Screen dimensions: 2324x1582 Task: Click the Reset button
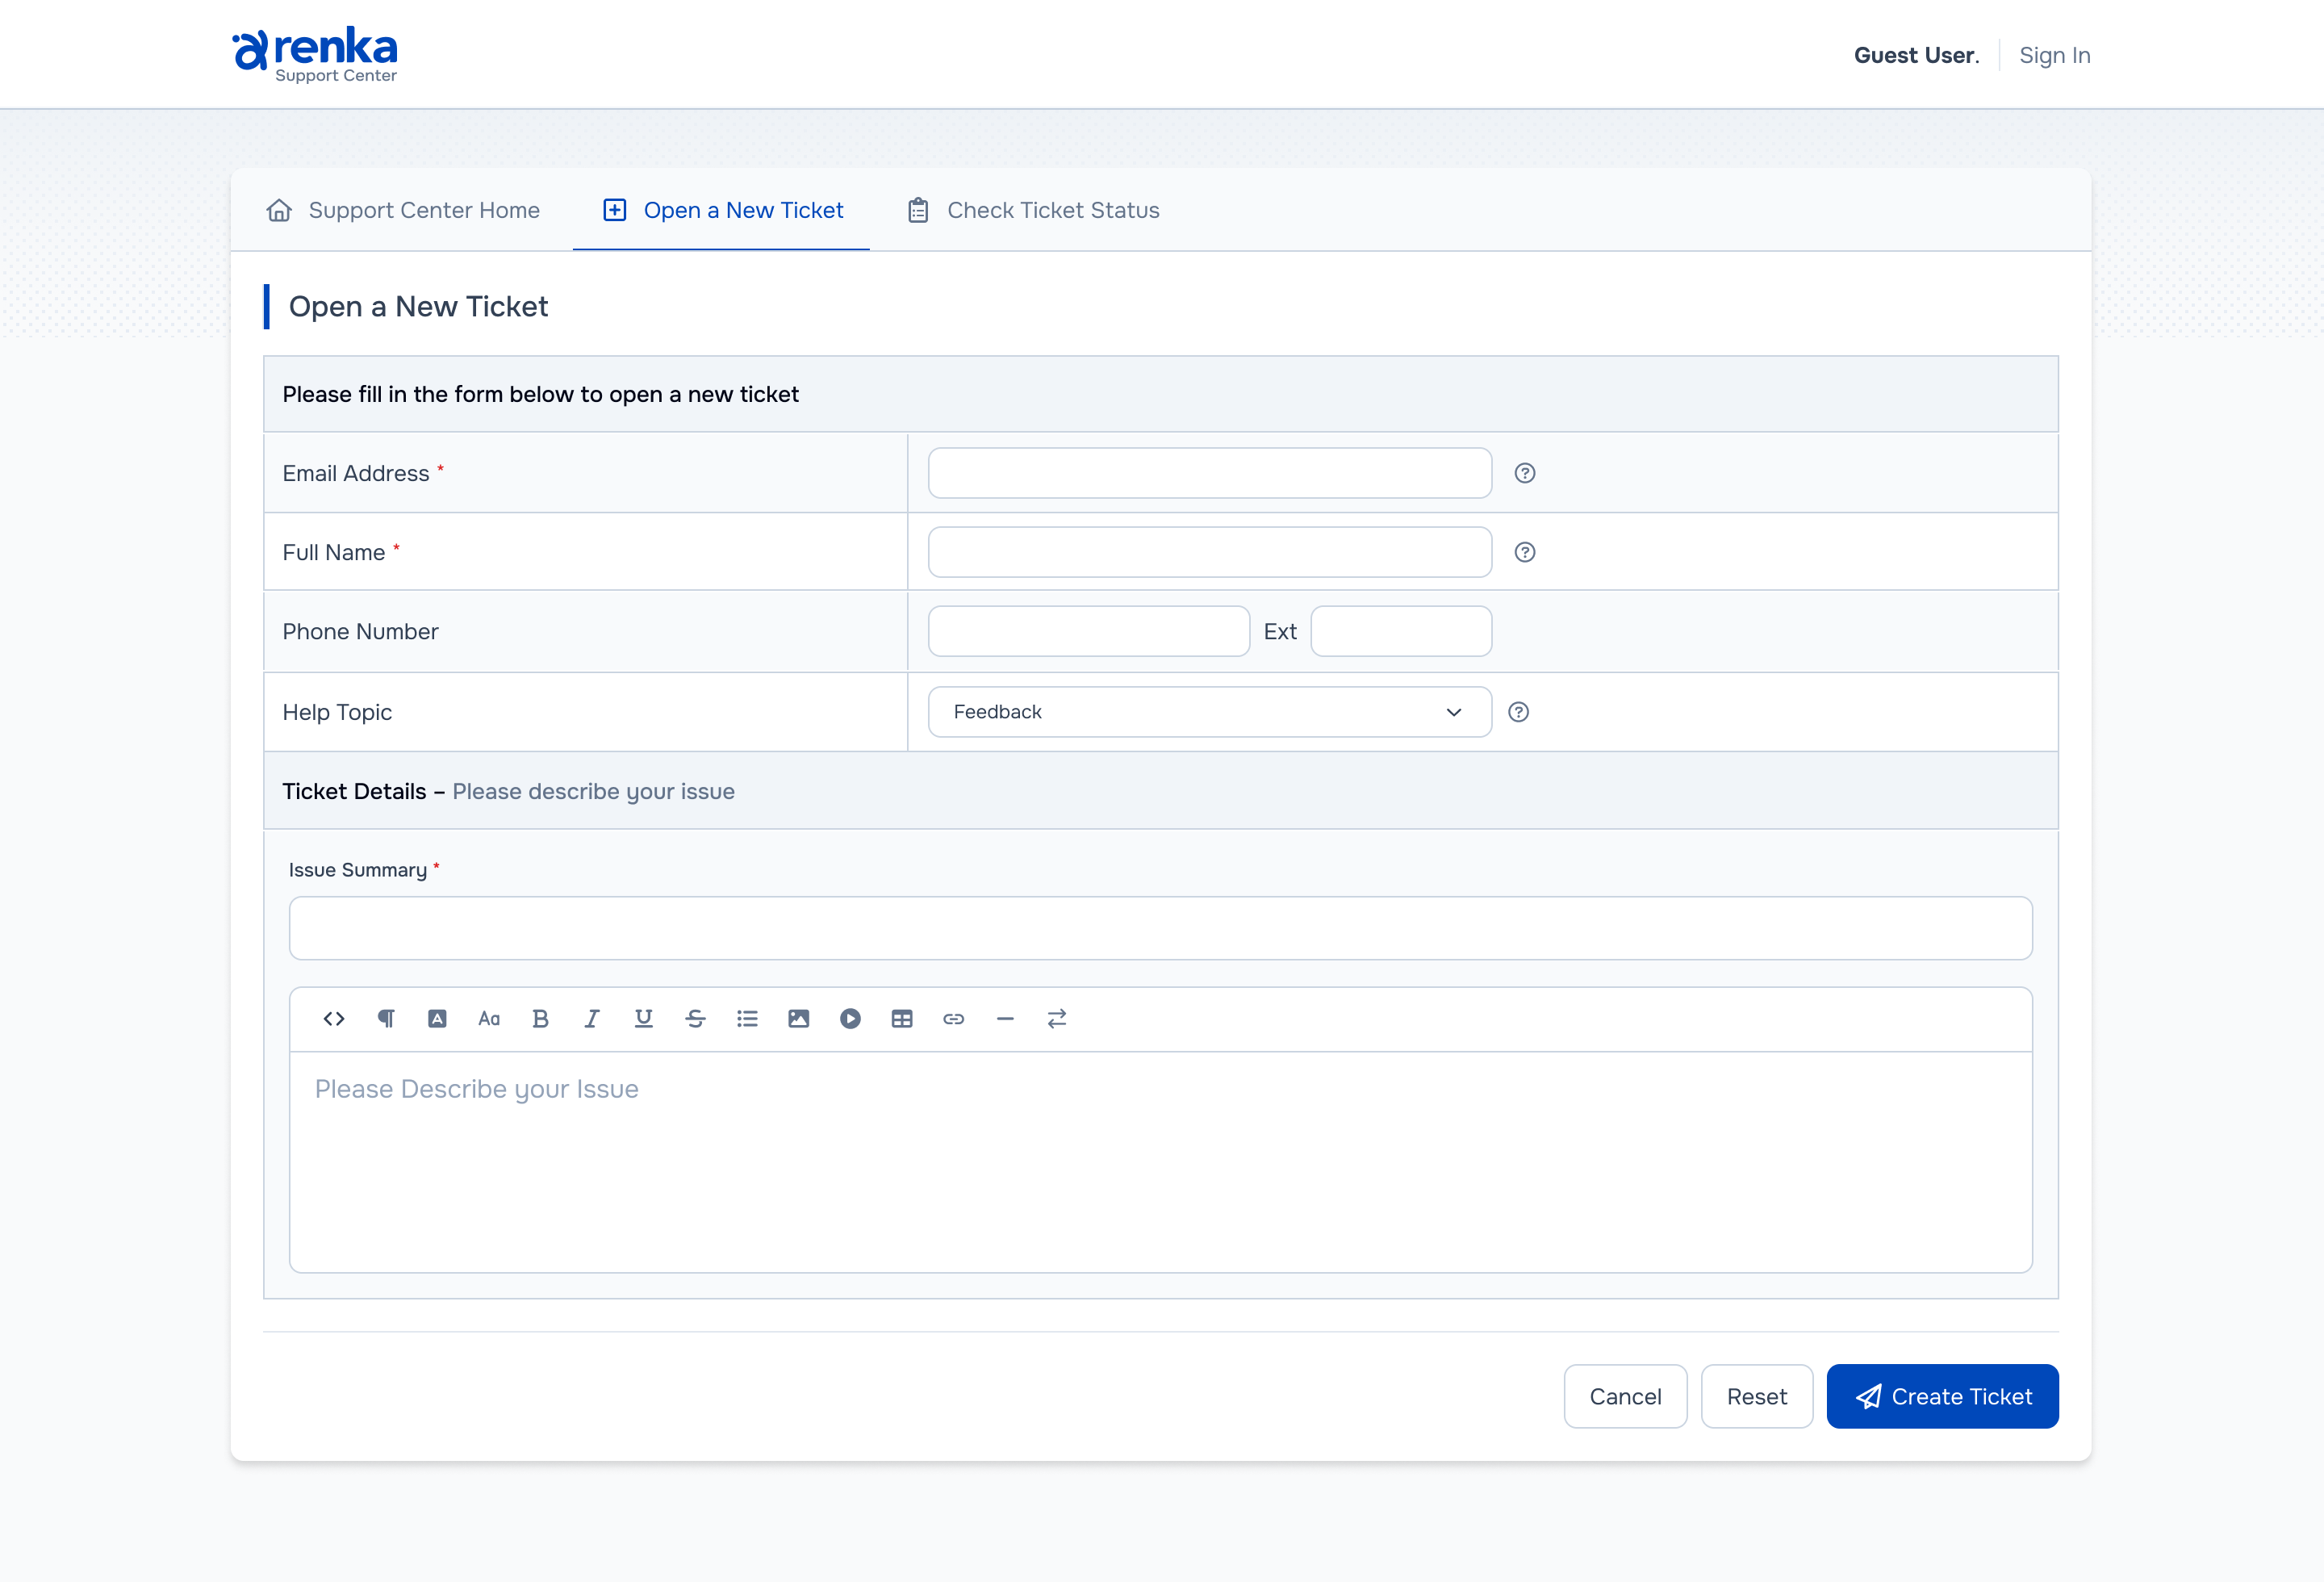click(x=1757, y=1397)
